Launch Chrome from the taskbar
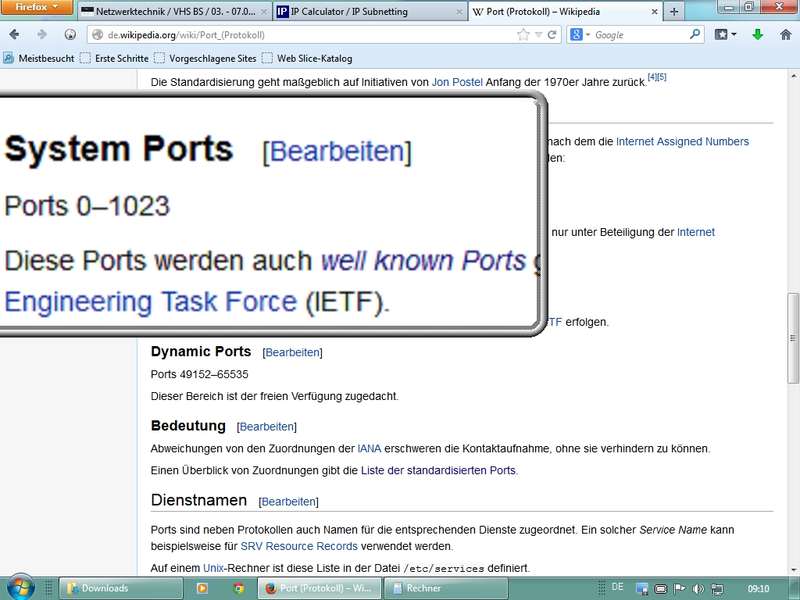The height and width of the screenshot is (600, 800). coord(238,588)
